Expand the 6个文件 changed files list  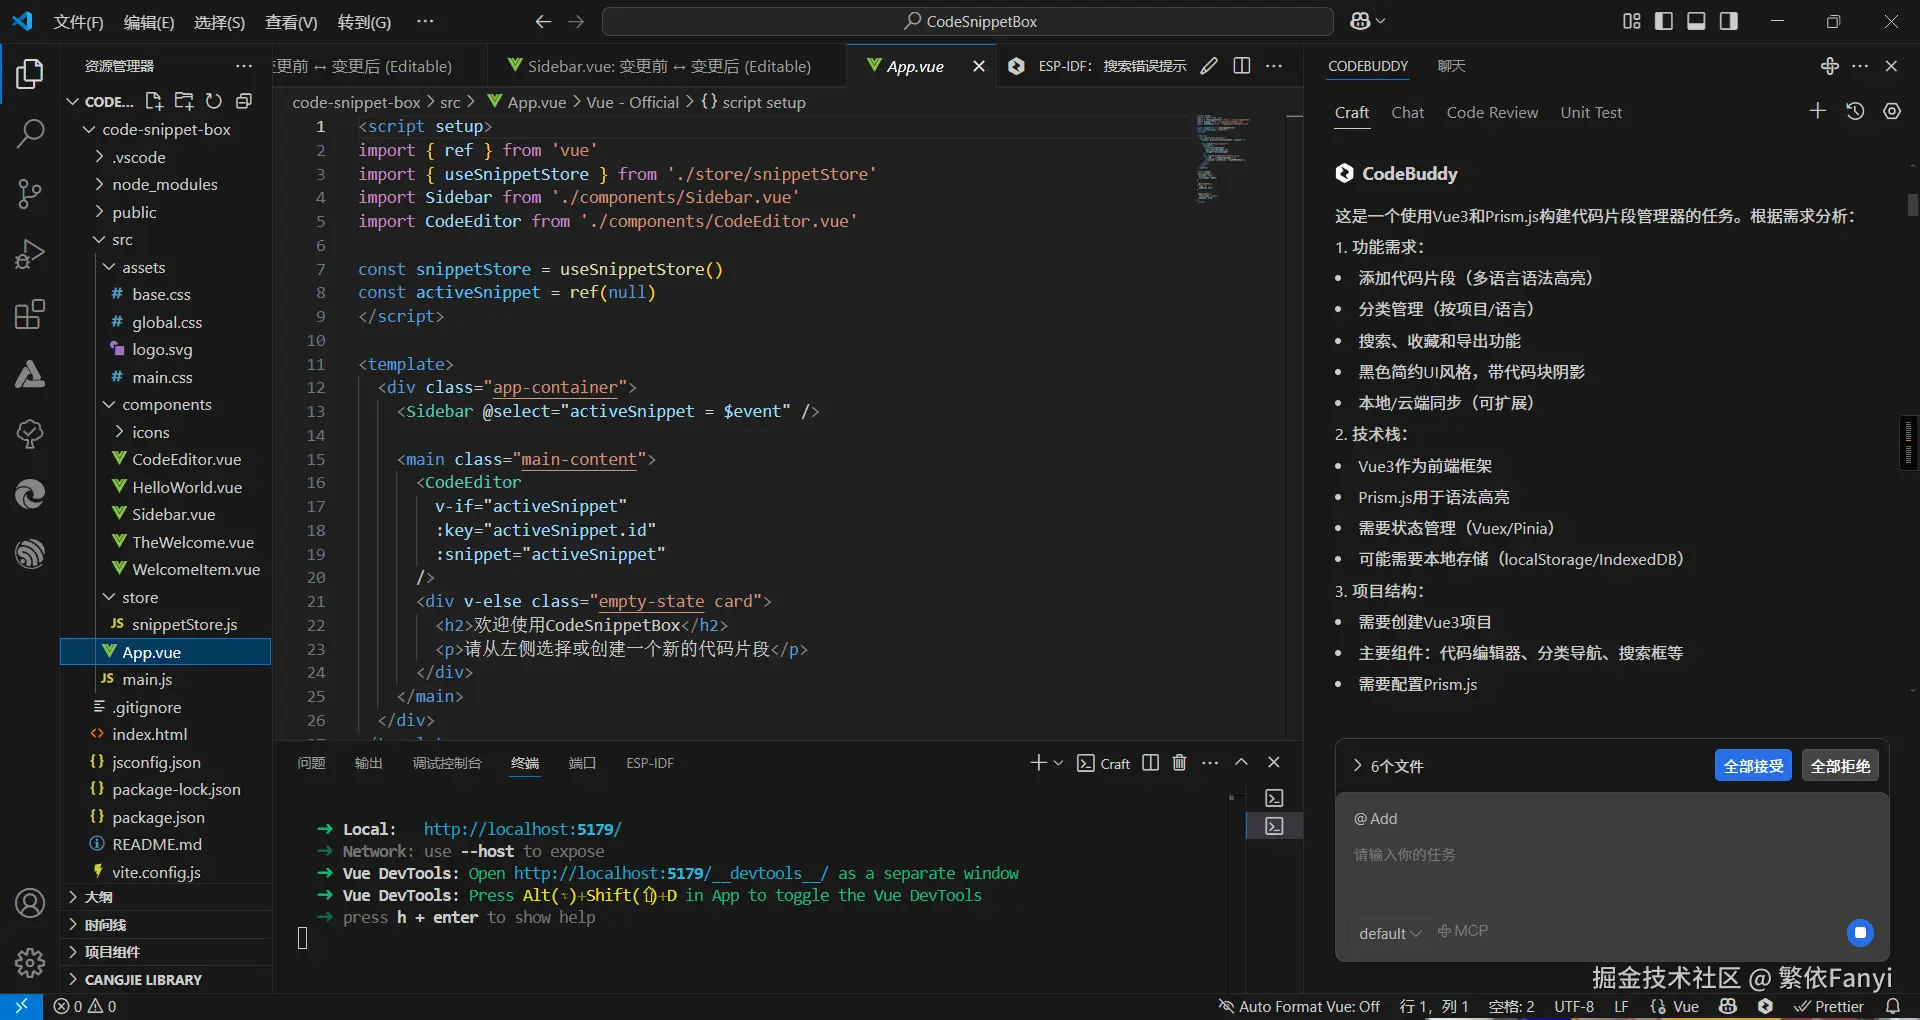pos(1387,766)
